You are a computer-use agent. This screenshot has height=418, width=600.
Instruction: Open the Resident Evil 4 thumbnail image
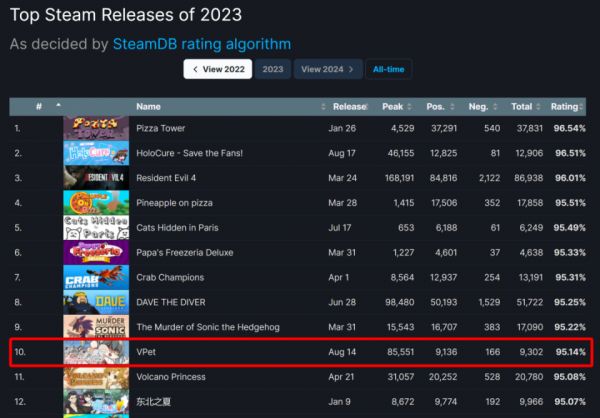coord(96,178)
